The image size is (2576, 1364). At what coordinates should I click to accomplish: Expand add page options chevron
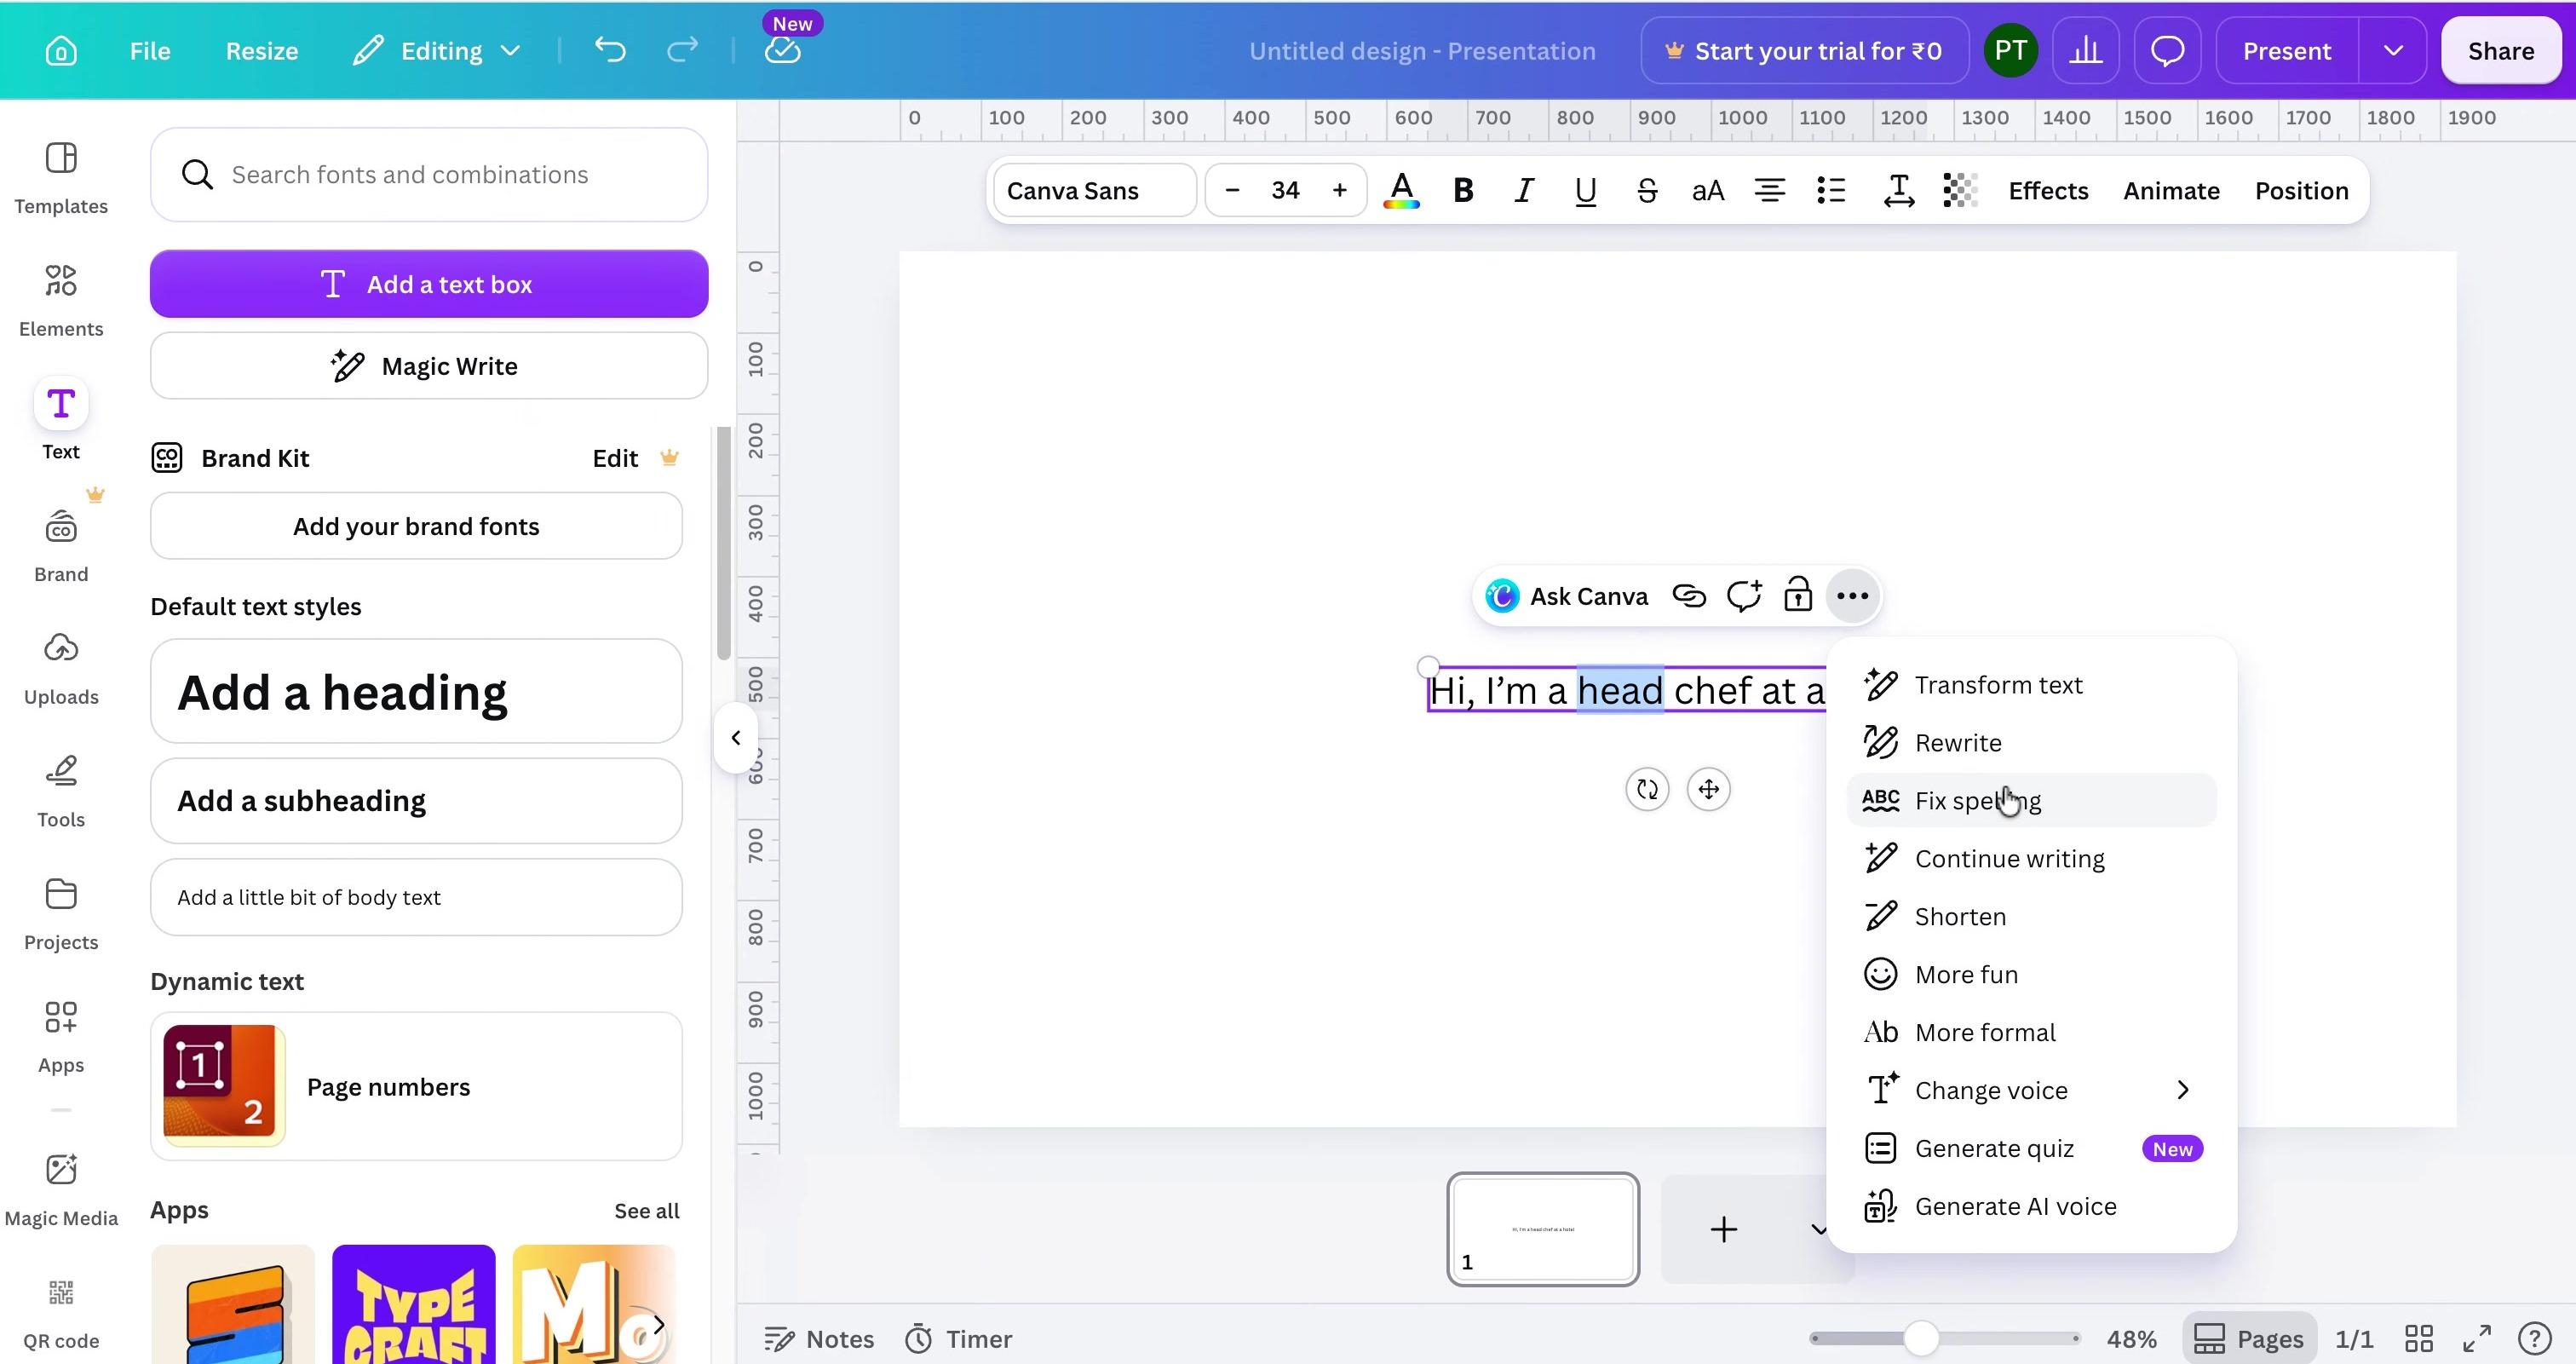[x=1819, y=1230]
